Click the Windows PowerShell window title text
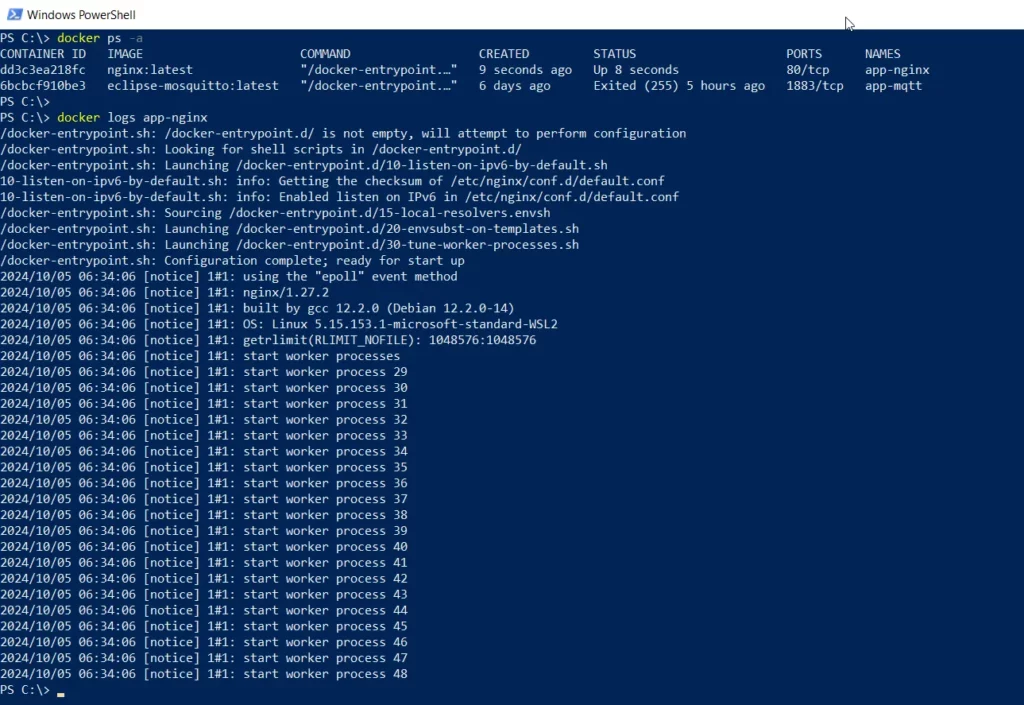The width and height of the screenshot is (1024, 705). point(81,14)
